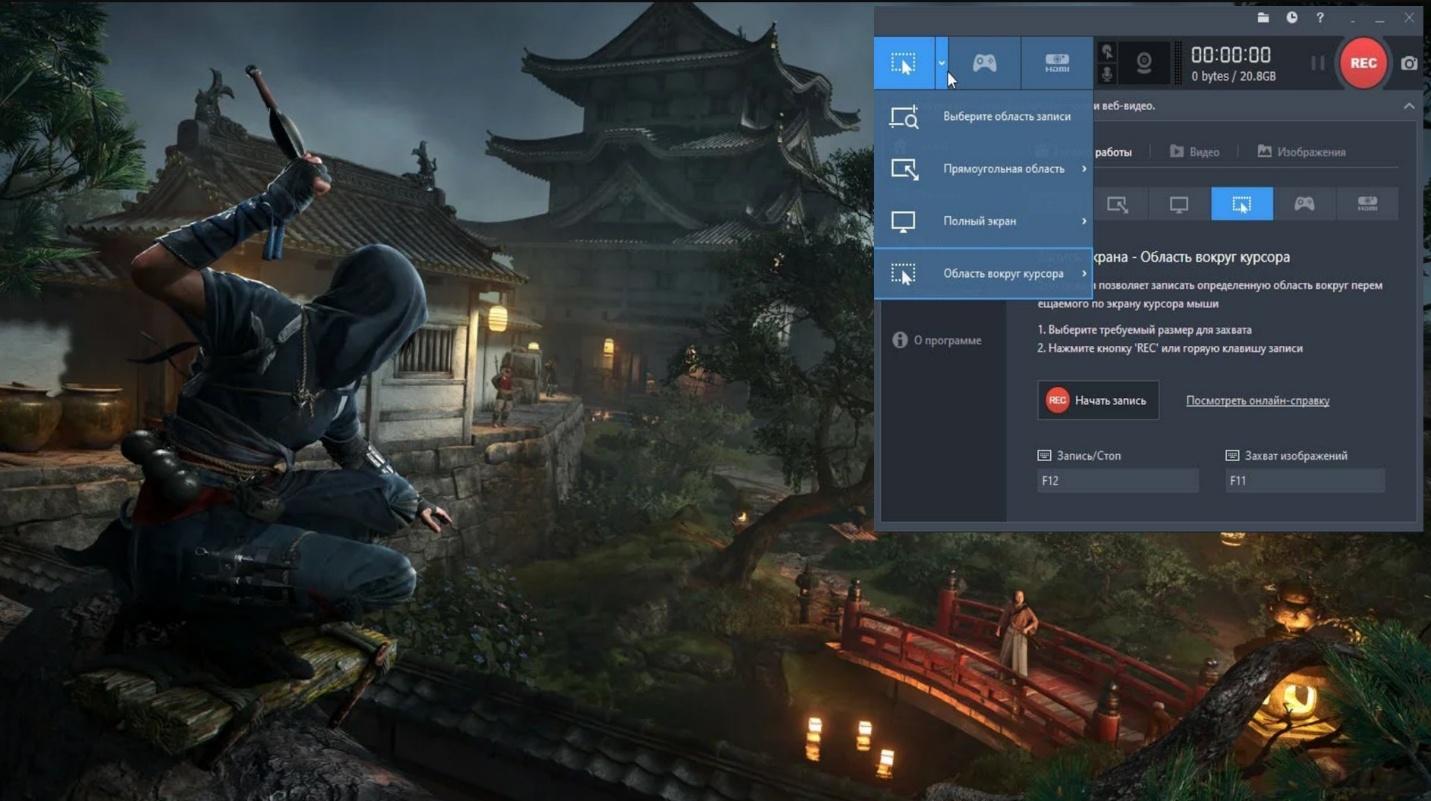
Task: Collapse the panel with the up chevron
Action: tap(1409, 106)
